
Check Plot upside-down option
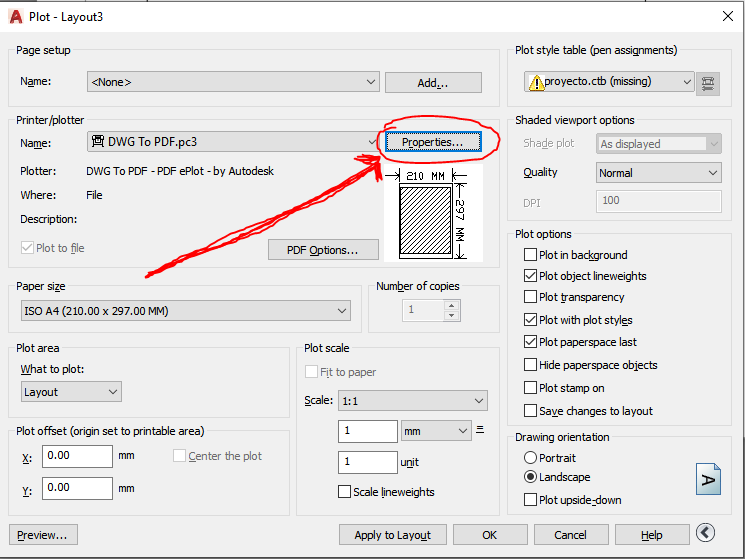click(x=530, y=500)
